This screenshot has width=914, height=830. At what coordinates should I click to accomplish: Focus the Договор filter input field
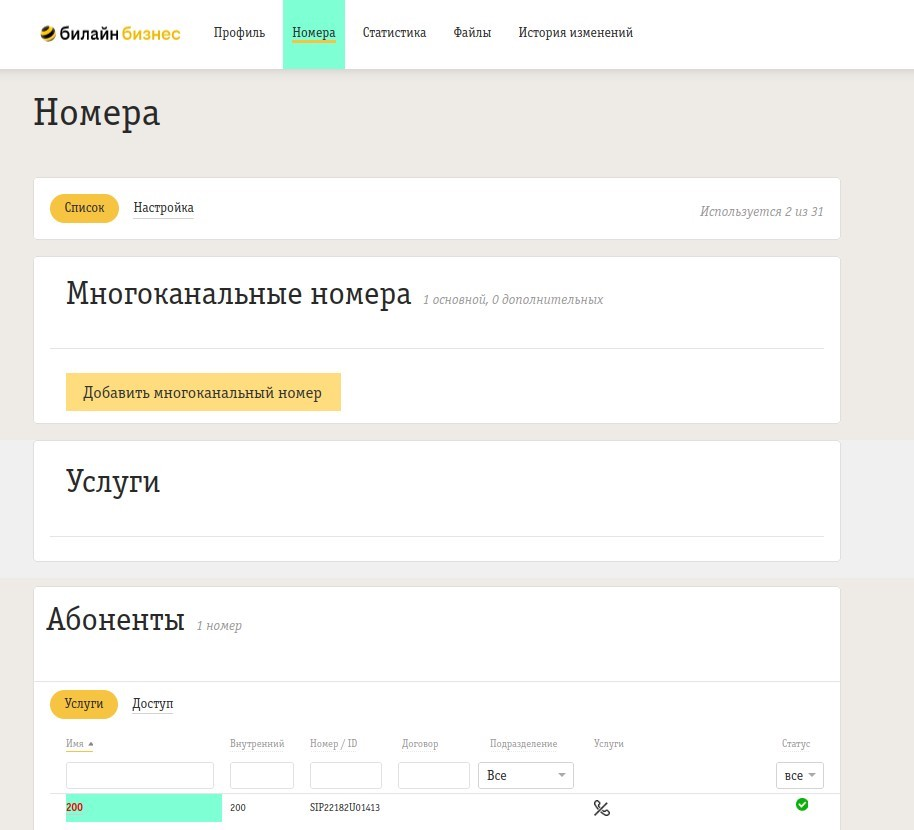pyautogui.click(x=434, y=776)
